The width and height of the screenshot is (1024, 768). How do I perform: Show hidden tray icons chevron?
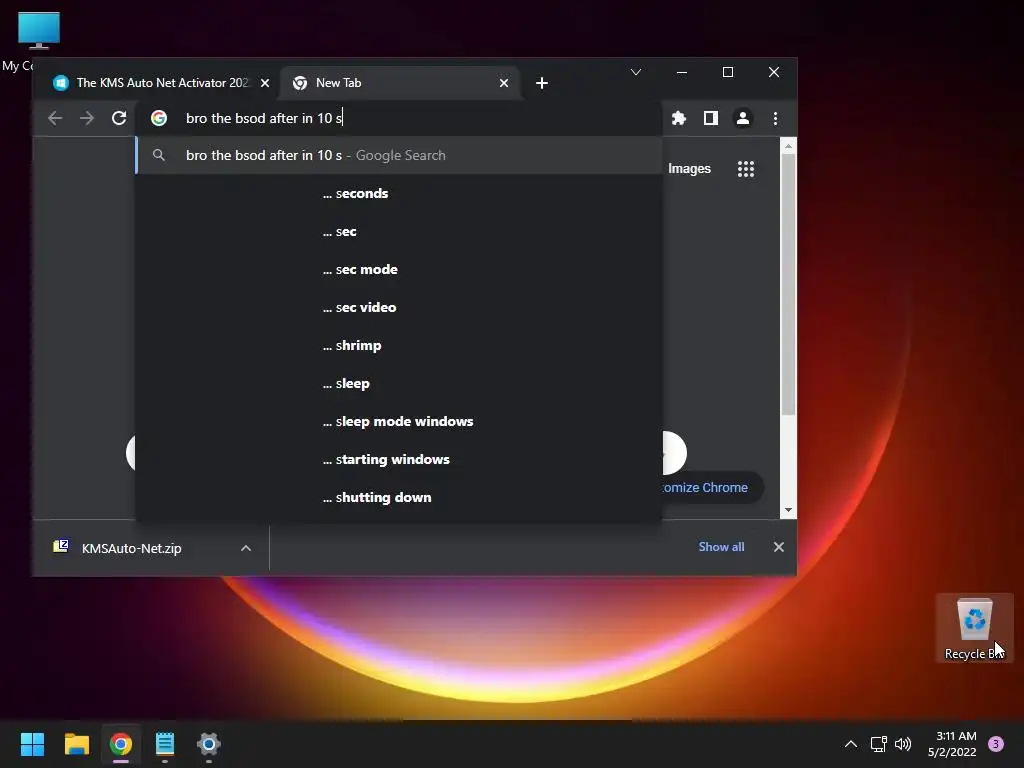point(850,744)
